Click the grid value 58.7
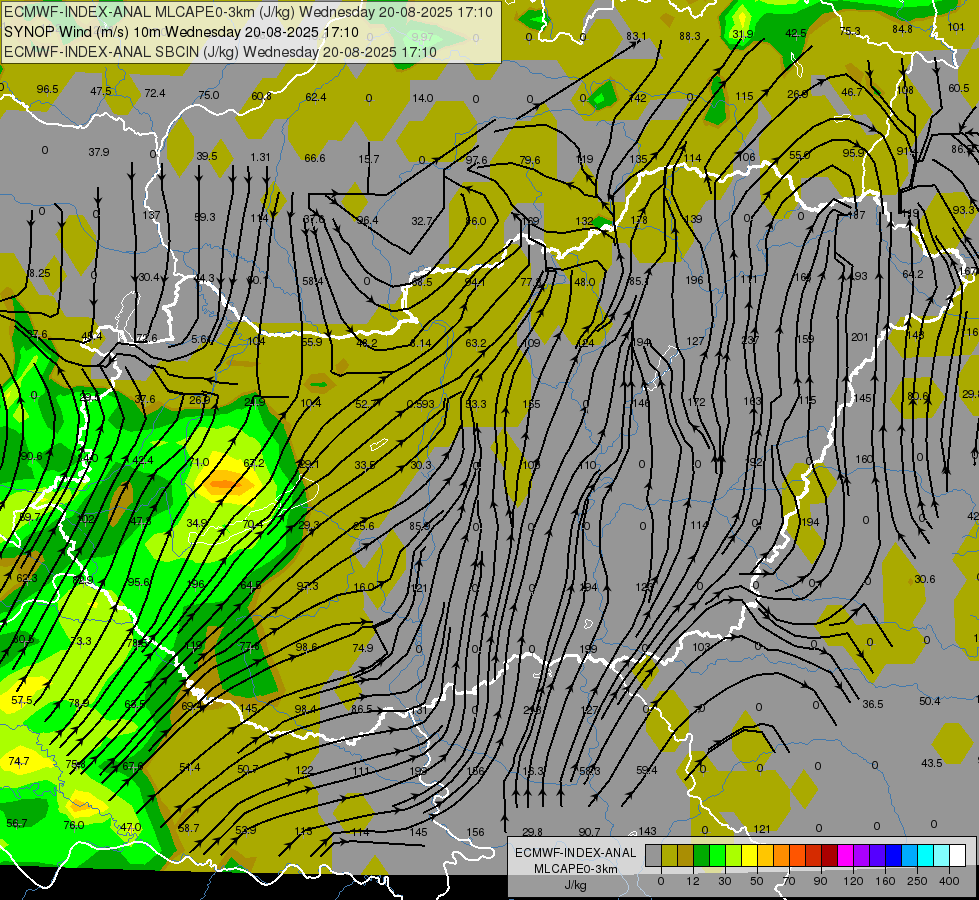Viewport: 979px width, 900px height. click(189, 828)
